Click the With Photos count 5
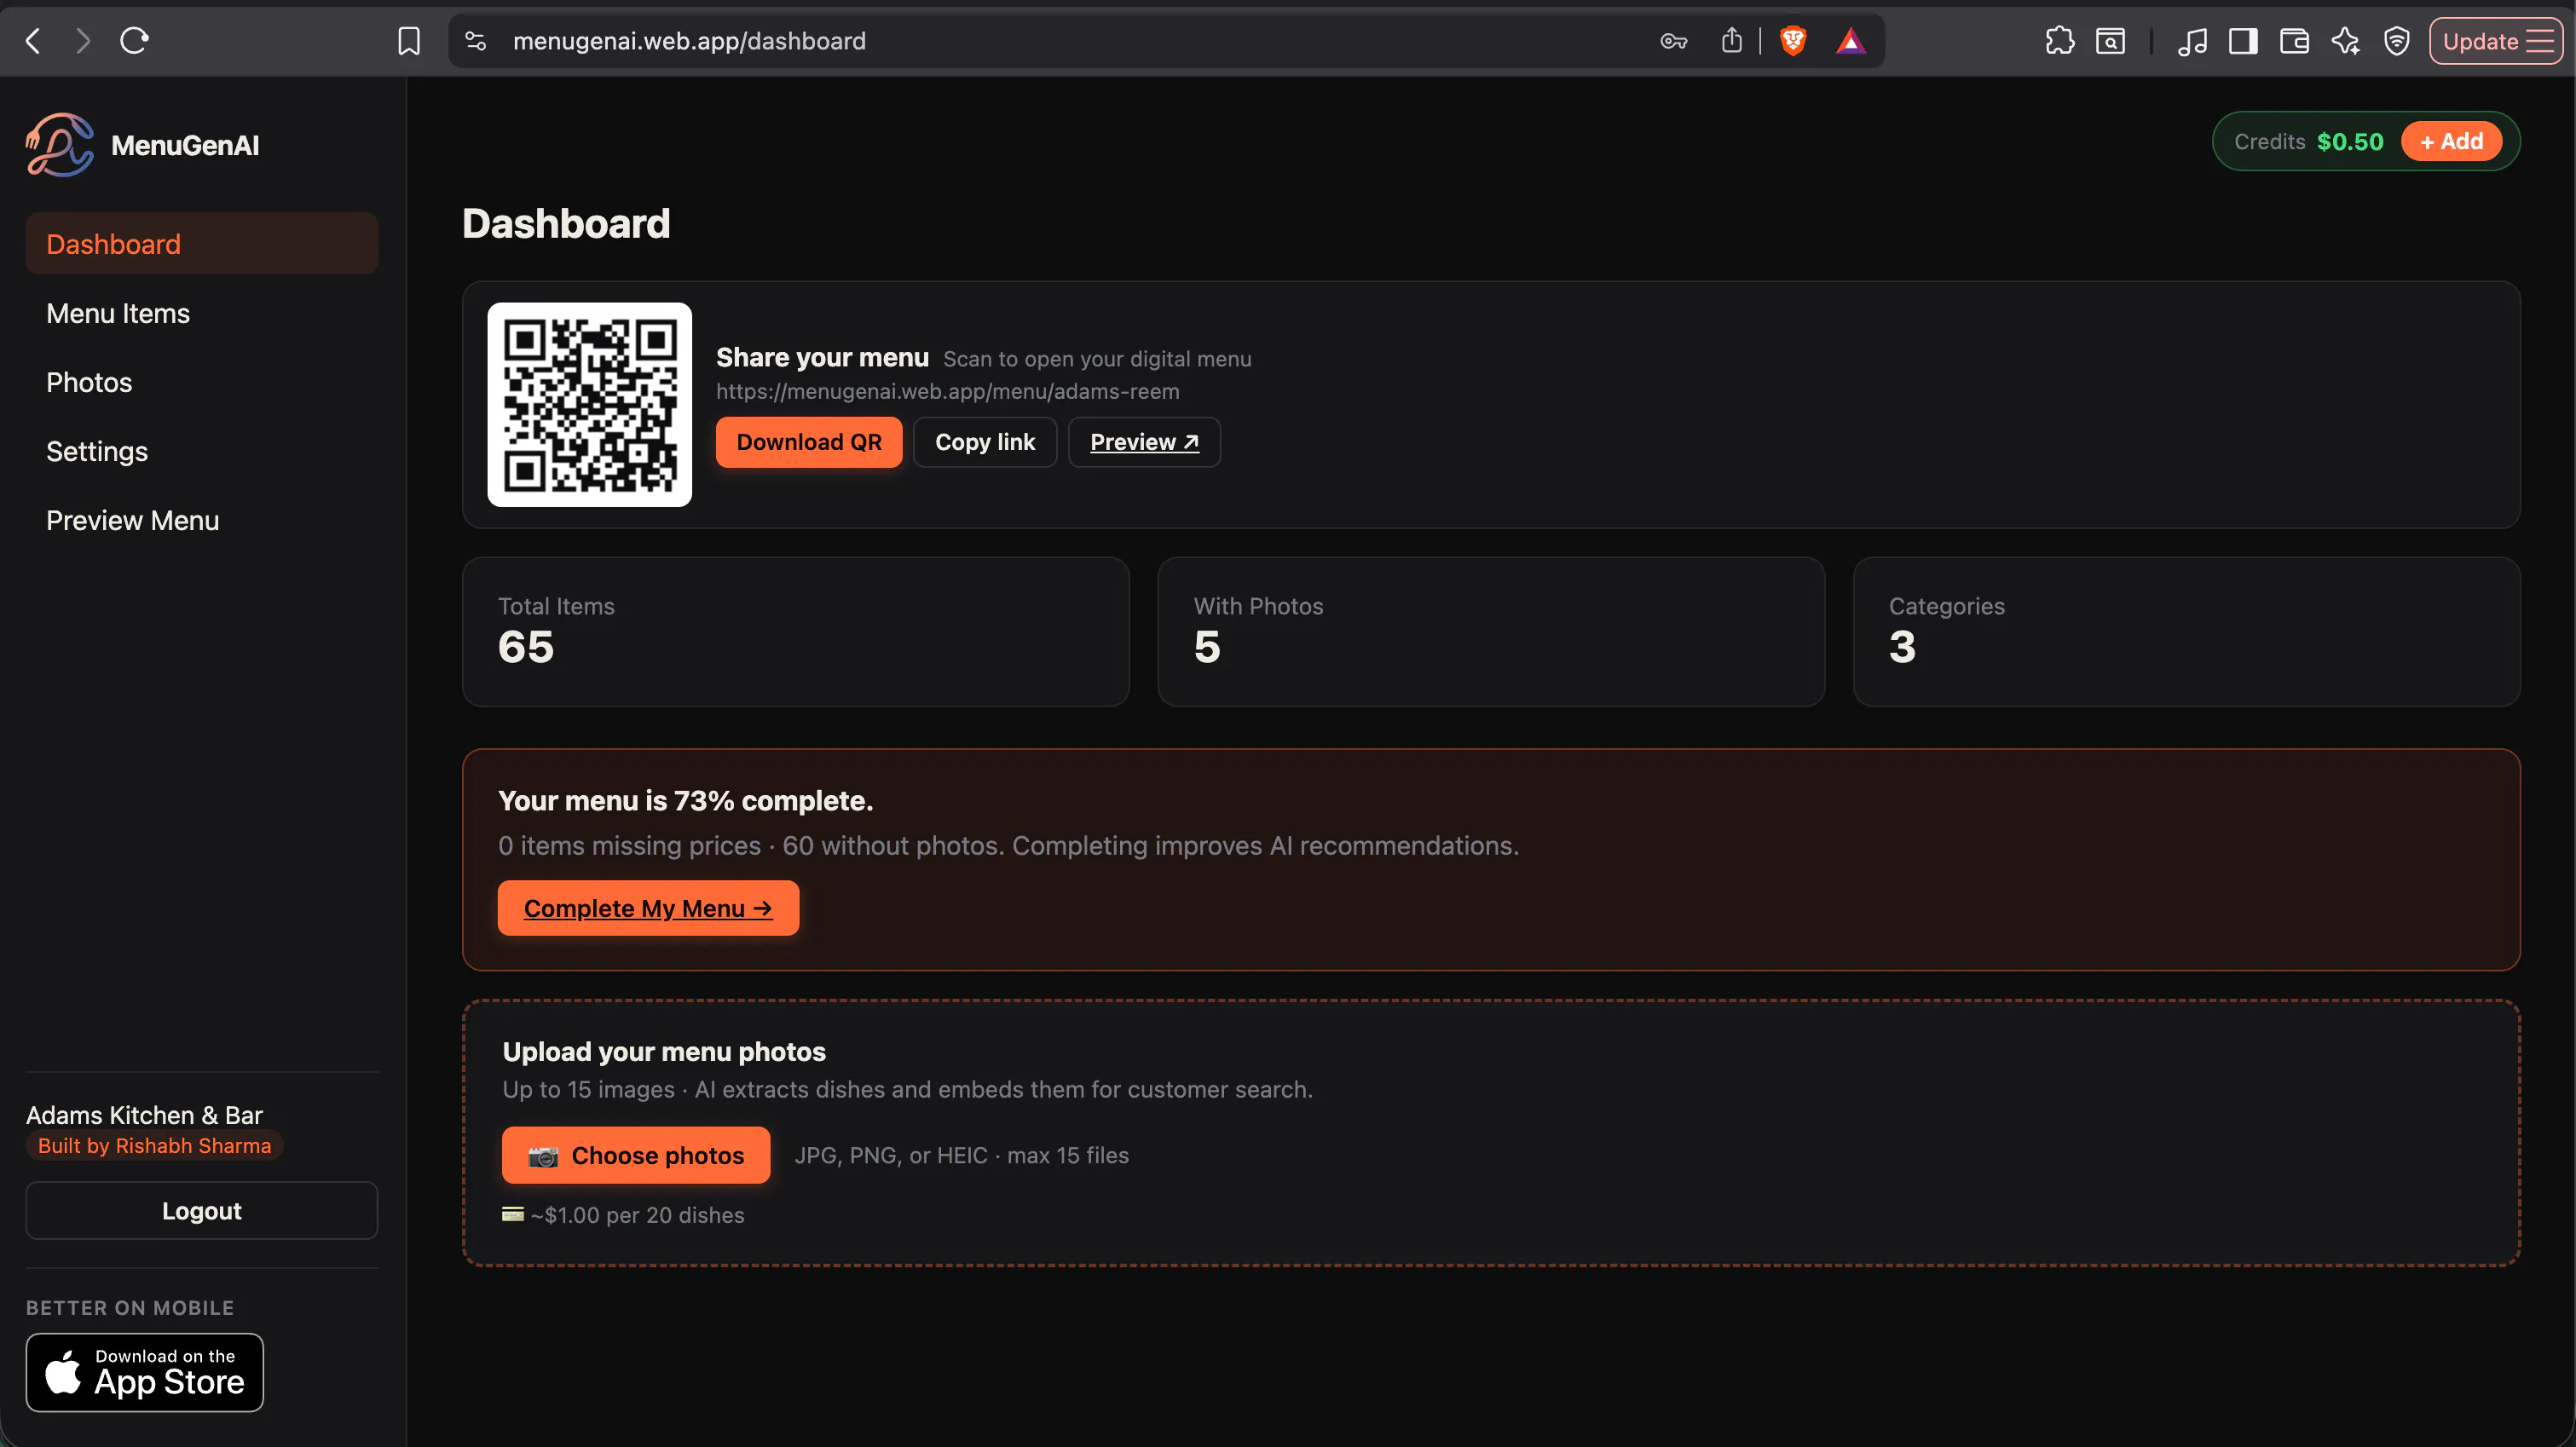Screen dimensions: 2576x1447 click(x=1207, y=647)
